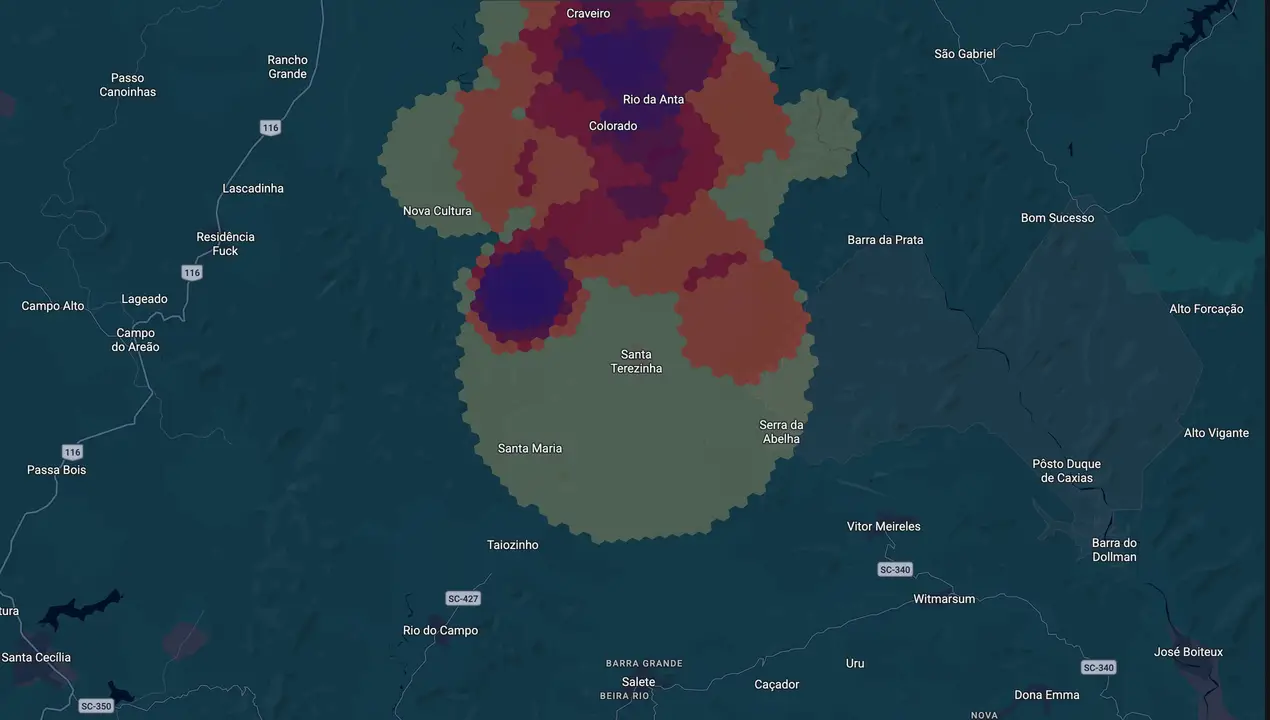1270x720 pixels.
Task: Select the BEIRA RIO label
Action: click(625, 696)
